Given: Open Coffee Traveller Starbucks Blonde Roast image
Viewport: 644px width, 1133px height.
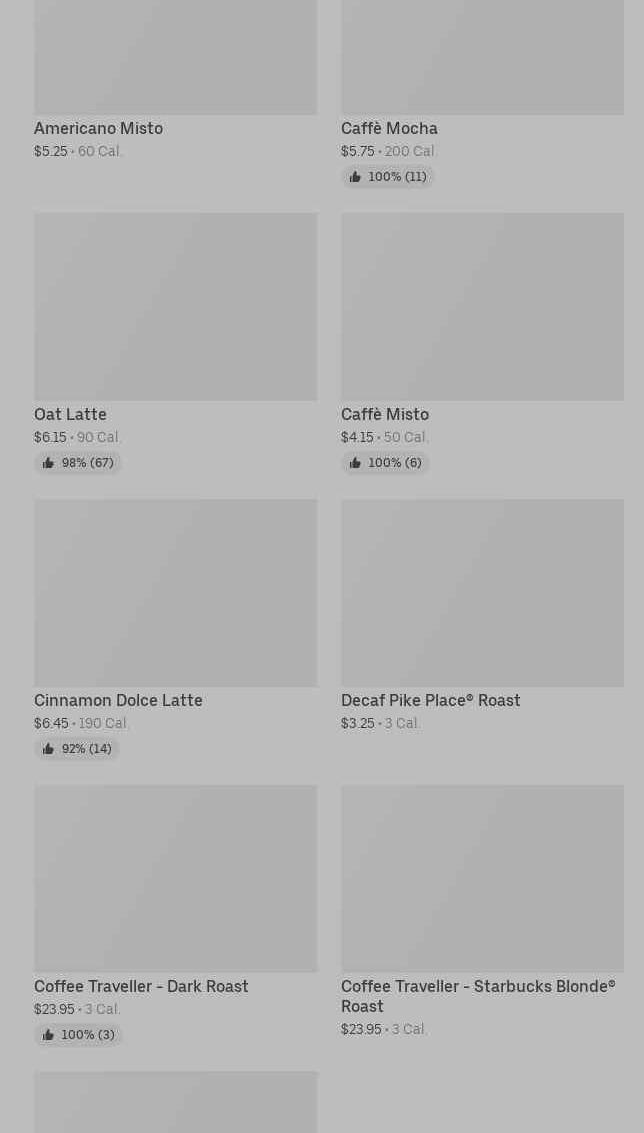Looking at the screenshot, I should tap(482, 878).
